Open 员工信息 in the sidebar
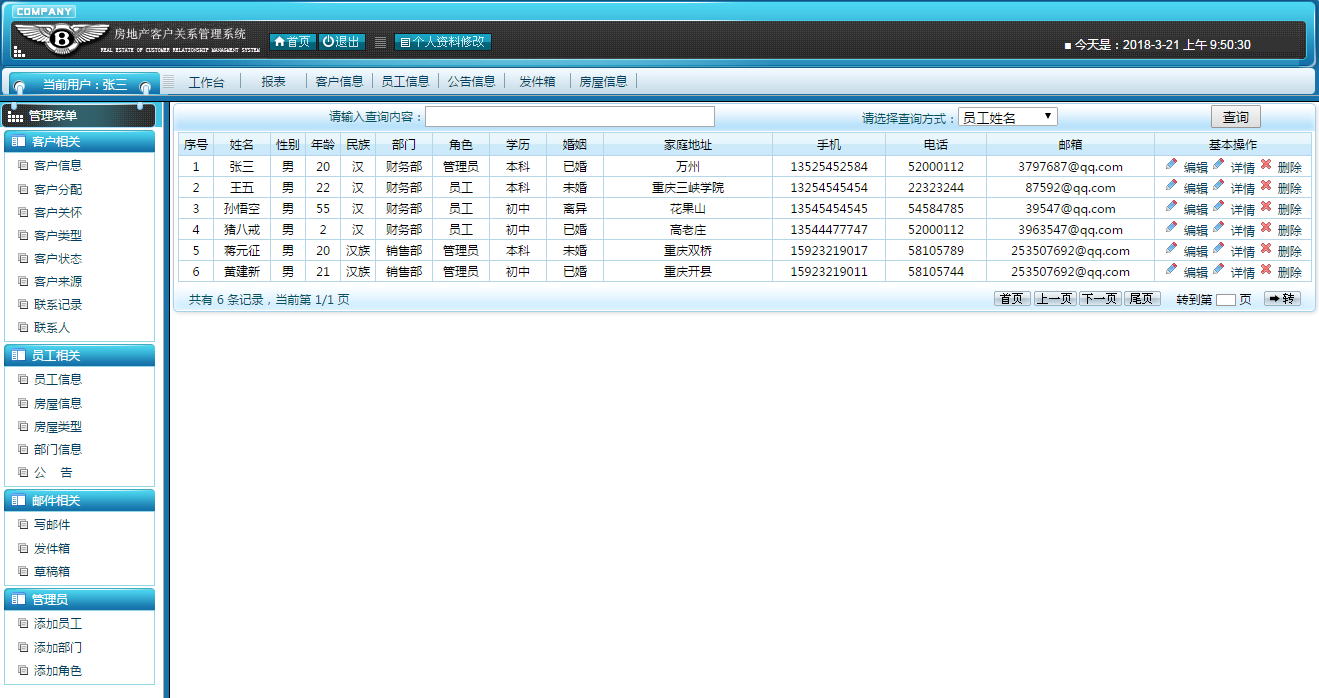The image size is (1319, 698). click(58, 380)
